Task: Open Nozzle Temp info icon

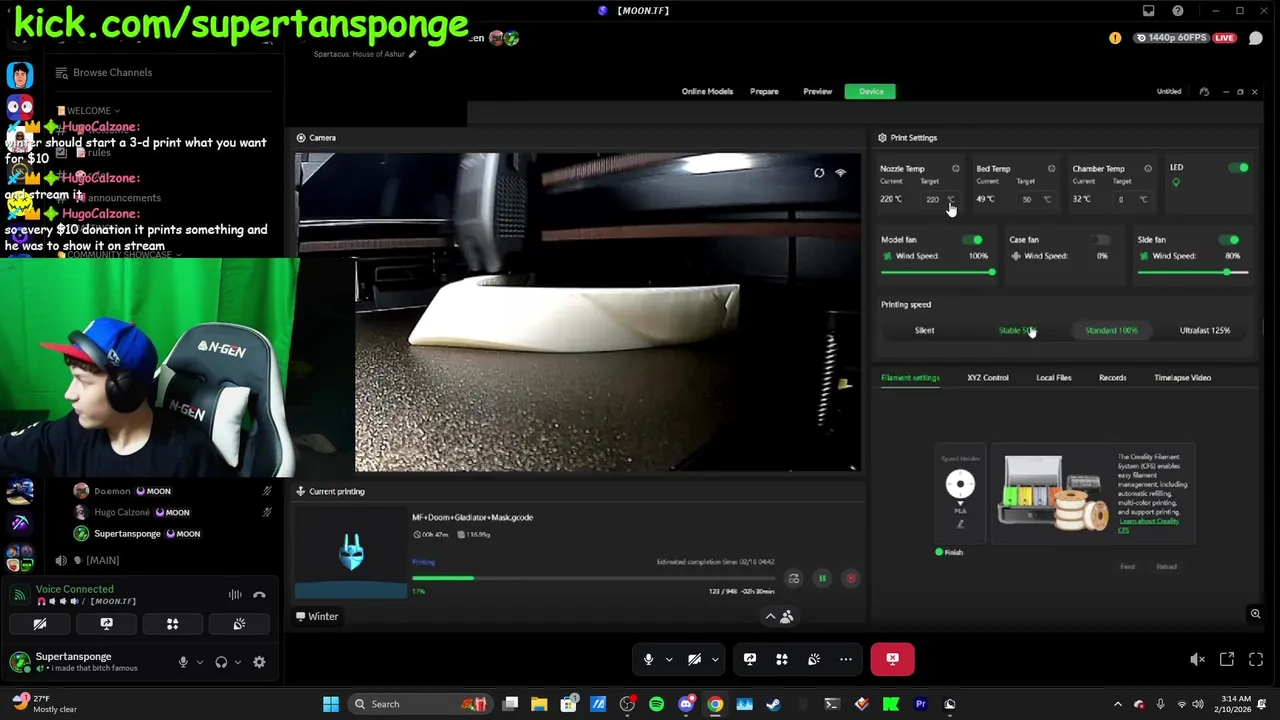Action: [955, 169]
